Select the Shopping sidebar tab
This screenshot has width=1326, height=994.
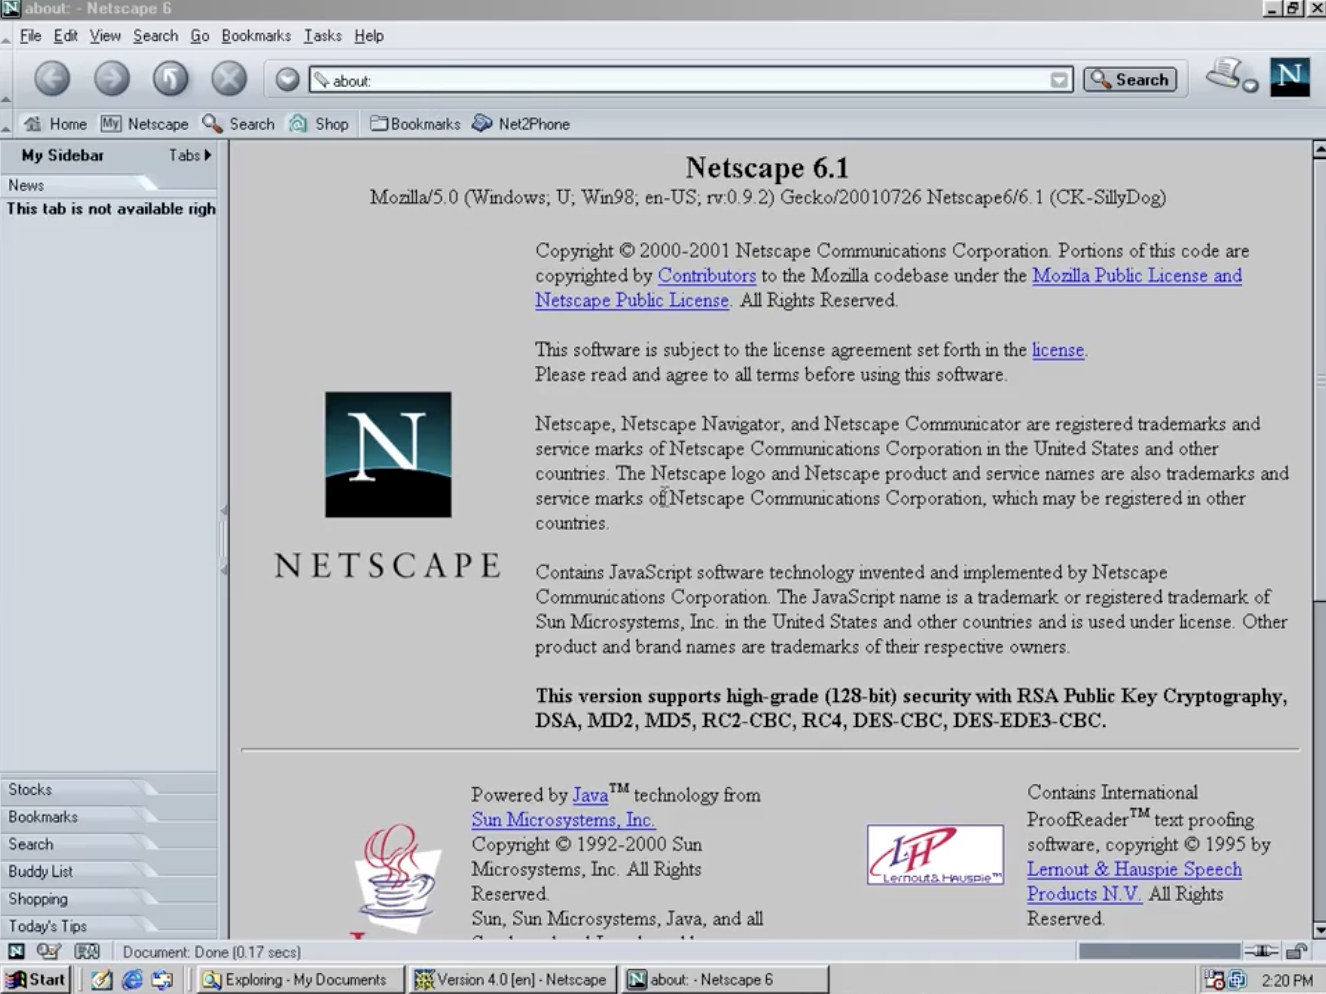click(x=80, y=899)
